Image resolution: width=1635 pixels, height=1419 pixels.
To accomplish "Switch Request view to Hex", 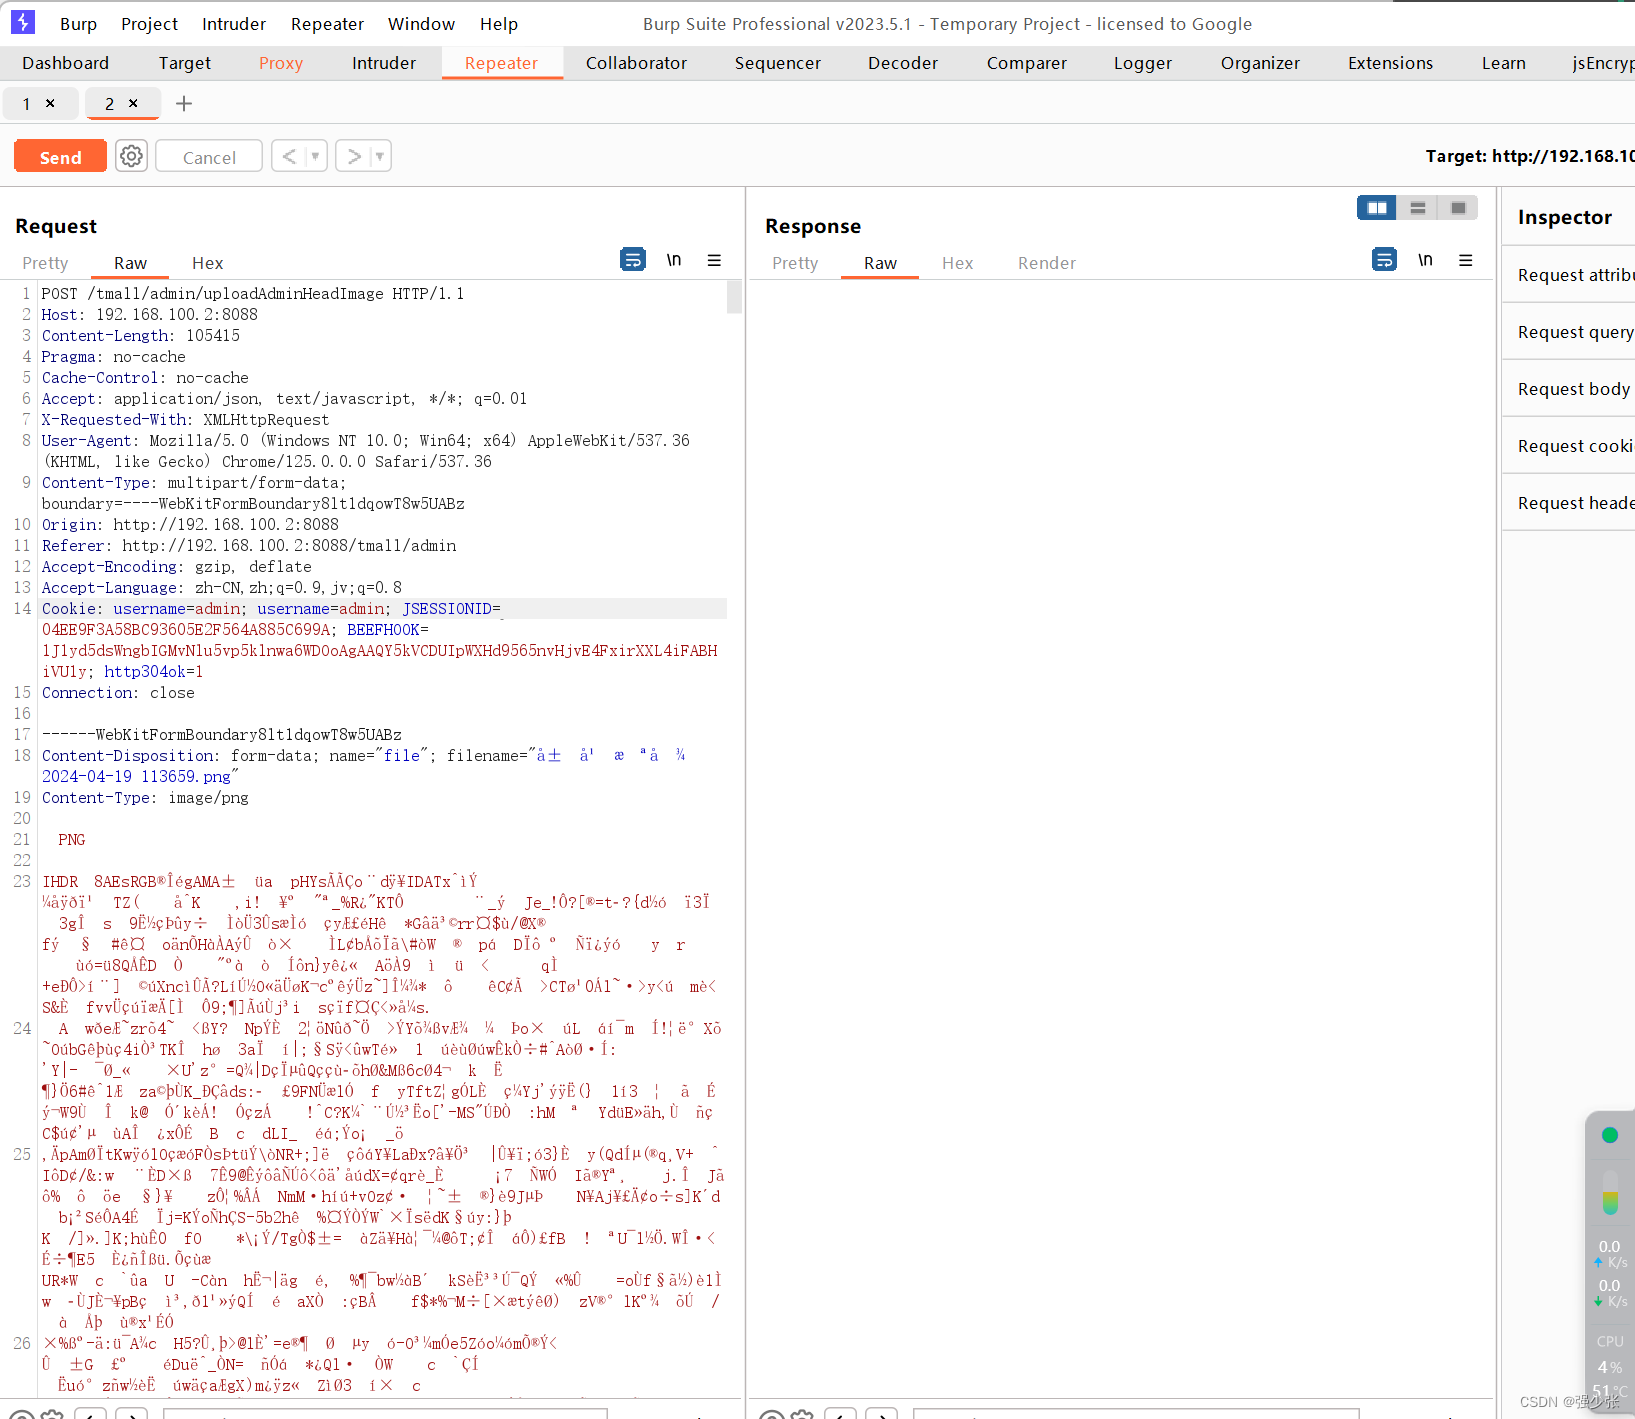I will (207, 263).
